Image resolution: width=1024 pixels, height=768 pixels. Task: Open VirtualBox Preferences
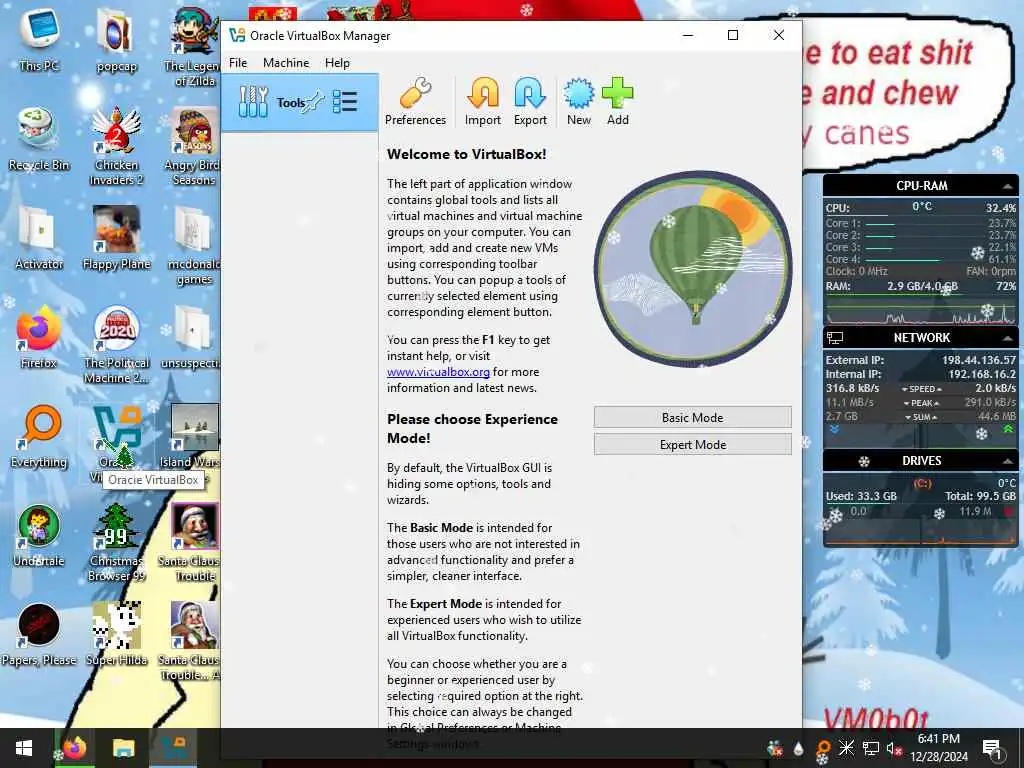(415, 101)
